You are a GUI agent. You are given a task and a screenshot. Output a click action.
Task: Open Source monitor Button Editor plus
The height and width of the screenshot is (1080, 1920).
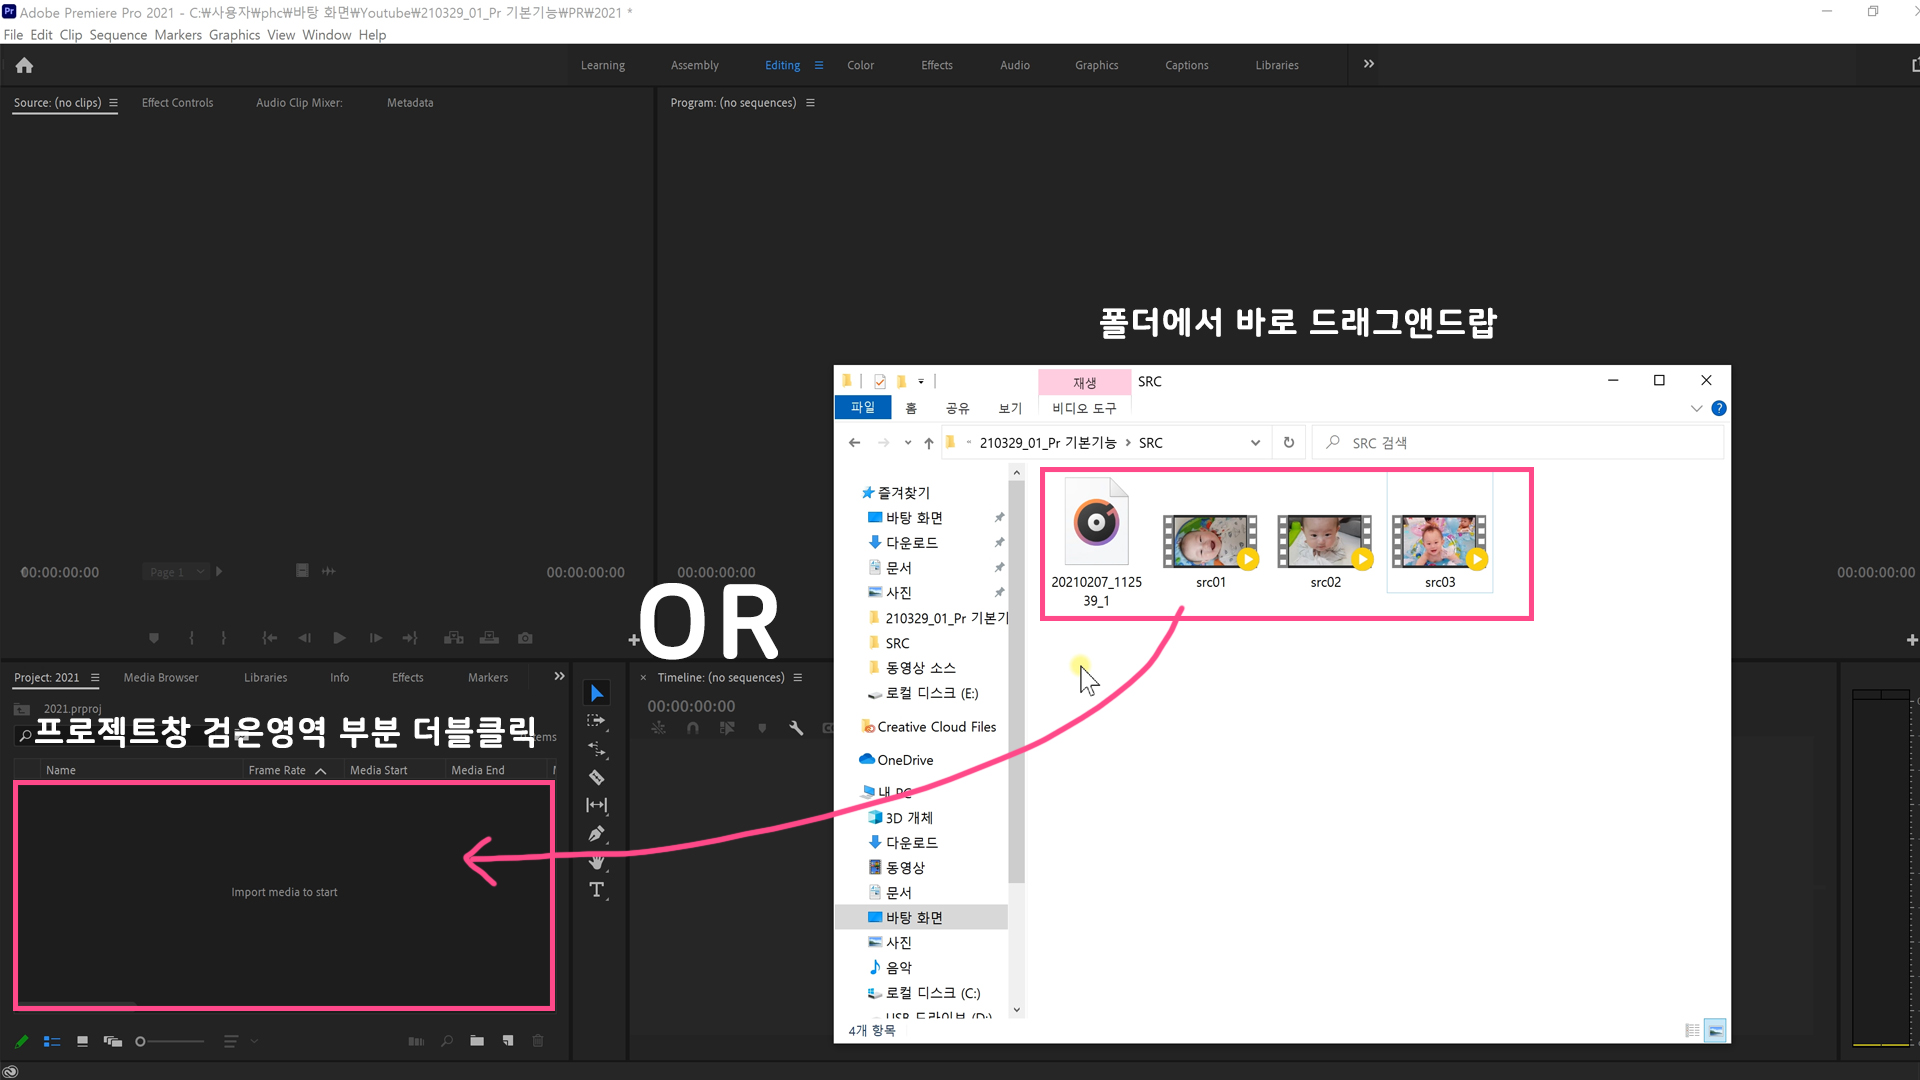[633, 640]
